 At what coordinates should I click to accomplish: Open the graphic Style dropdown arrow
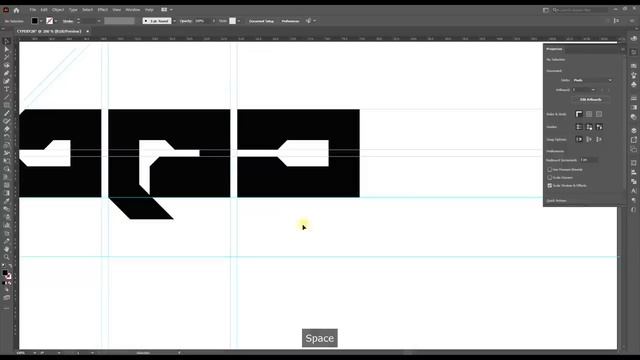[x=238, y=21]
